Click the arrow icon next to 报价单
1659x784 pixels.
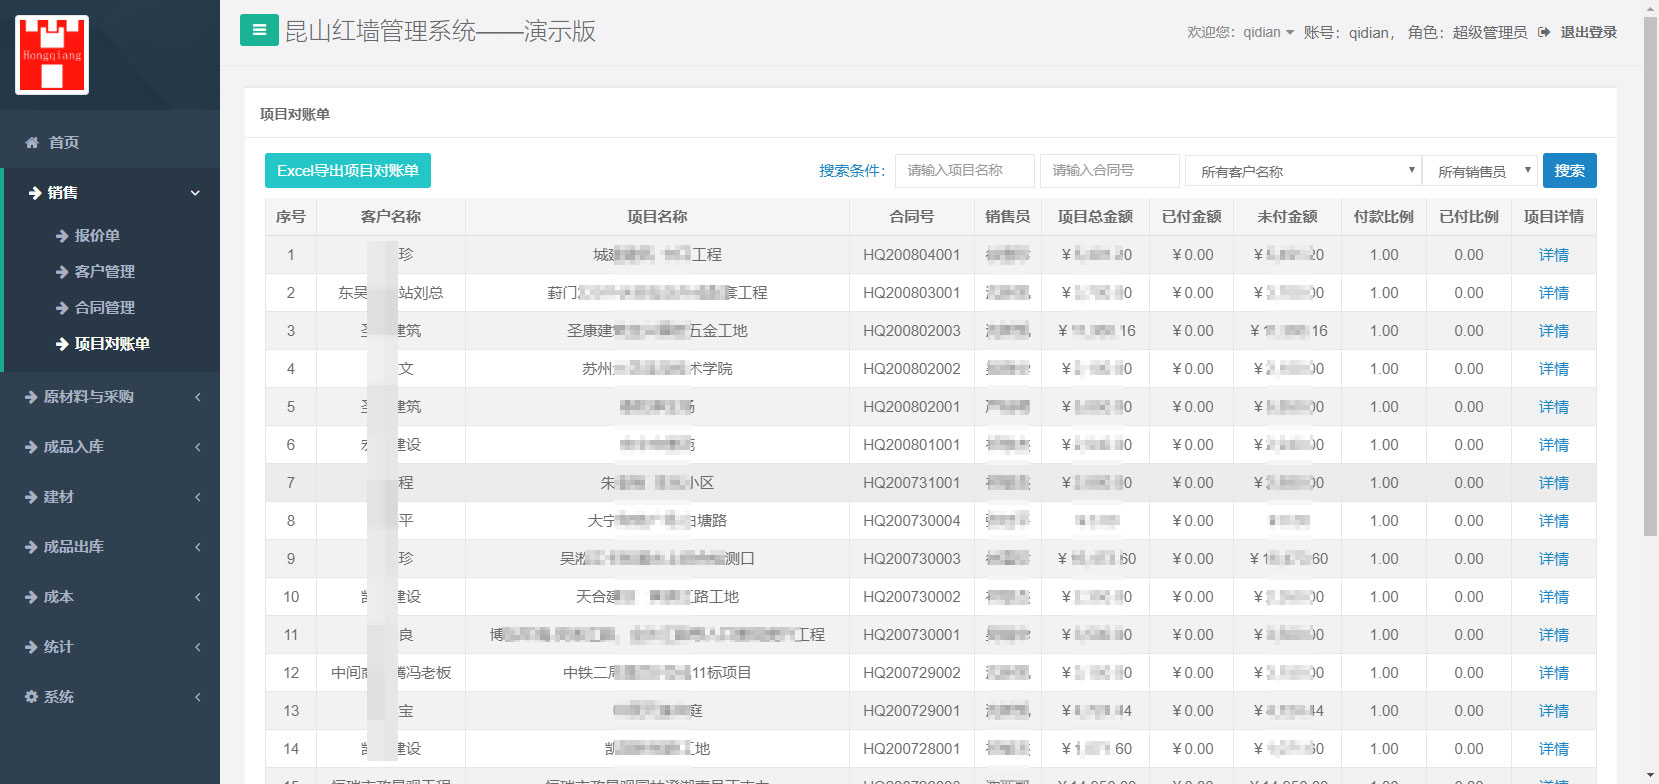[62, 236]
